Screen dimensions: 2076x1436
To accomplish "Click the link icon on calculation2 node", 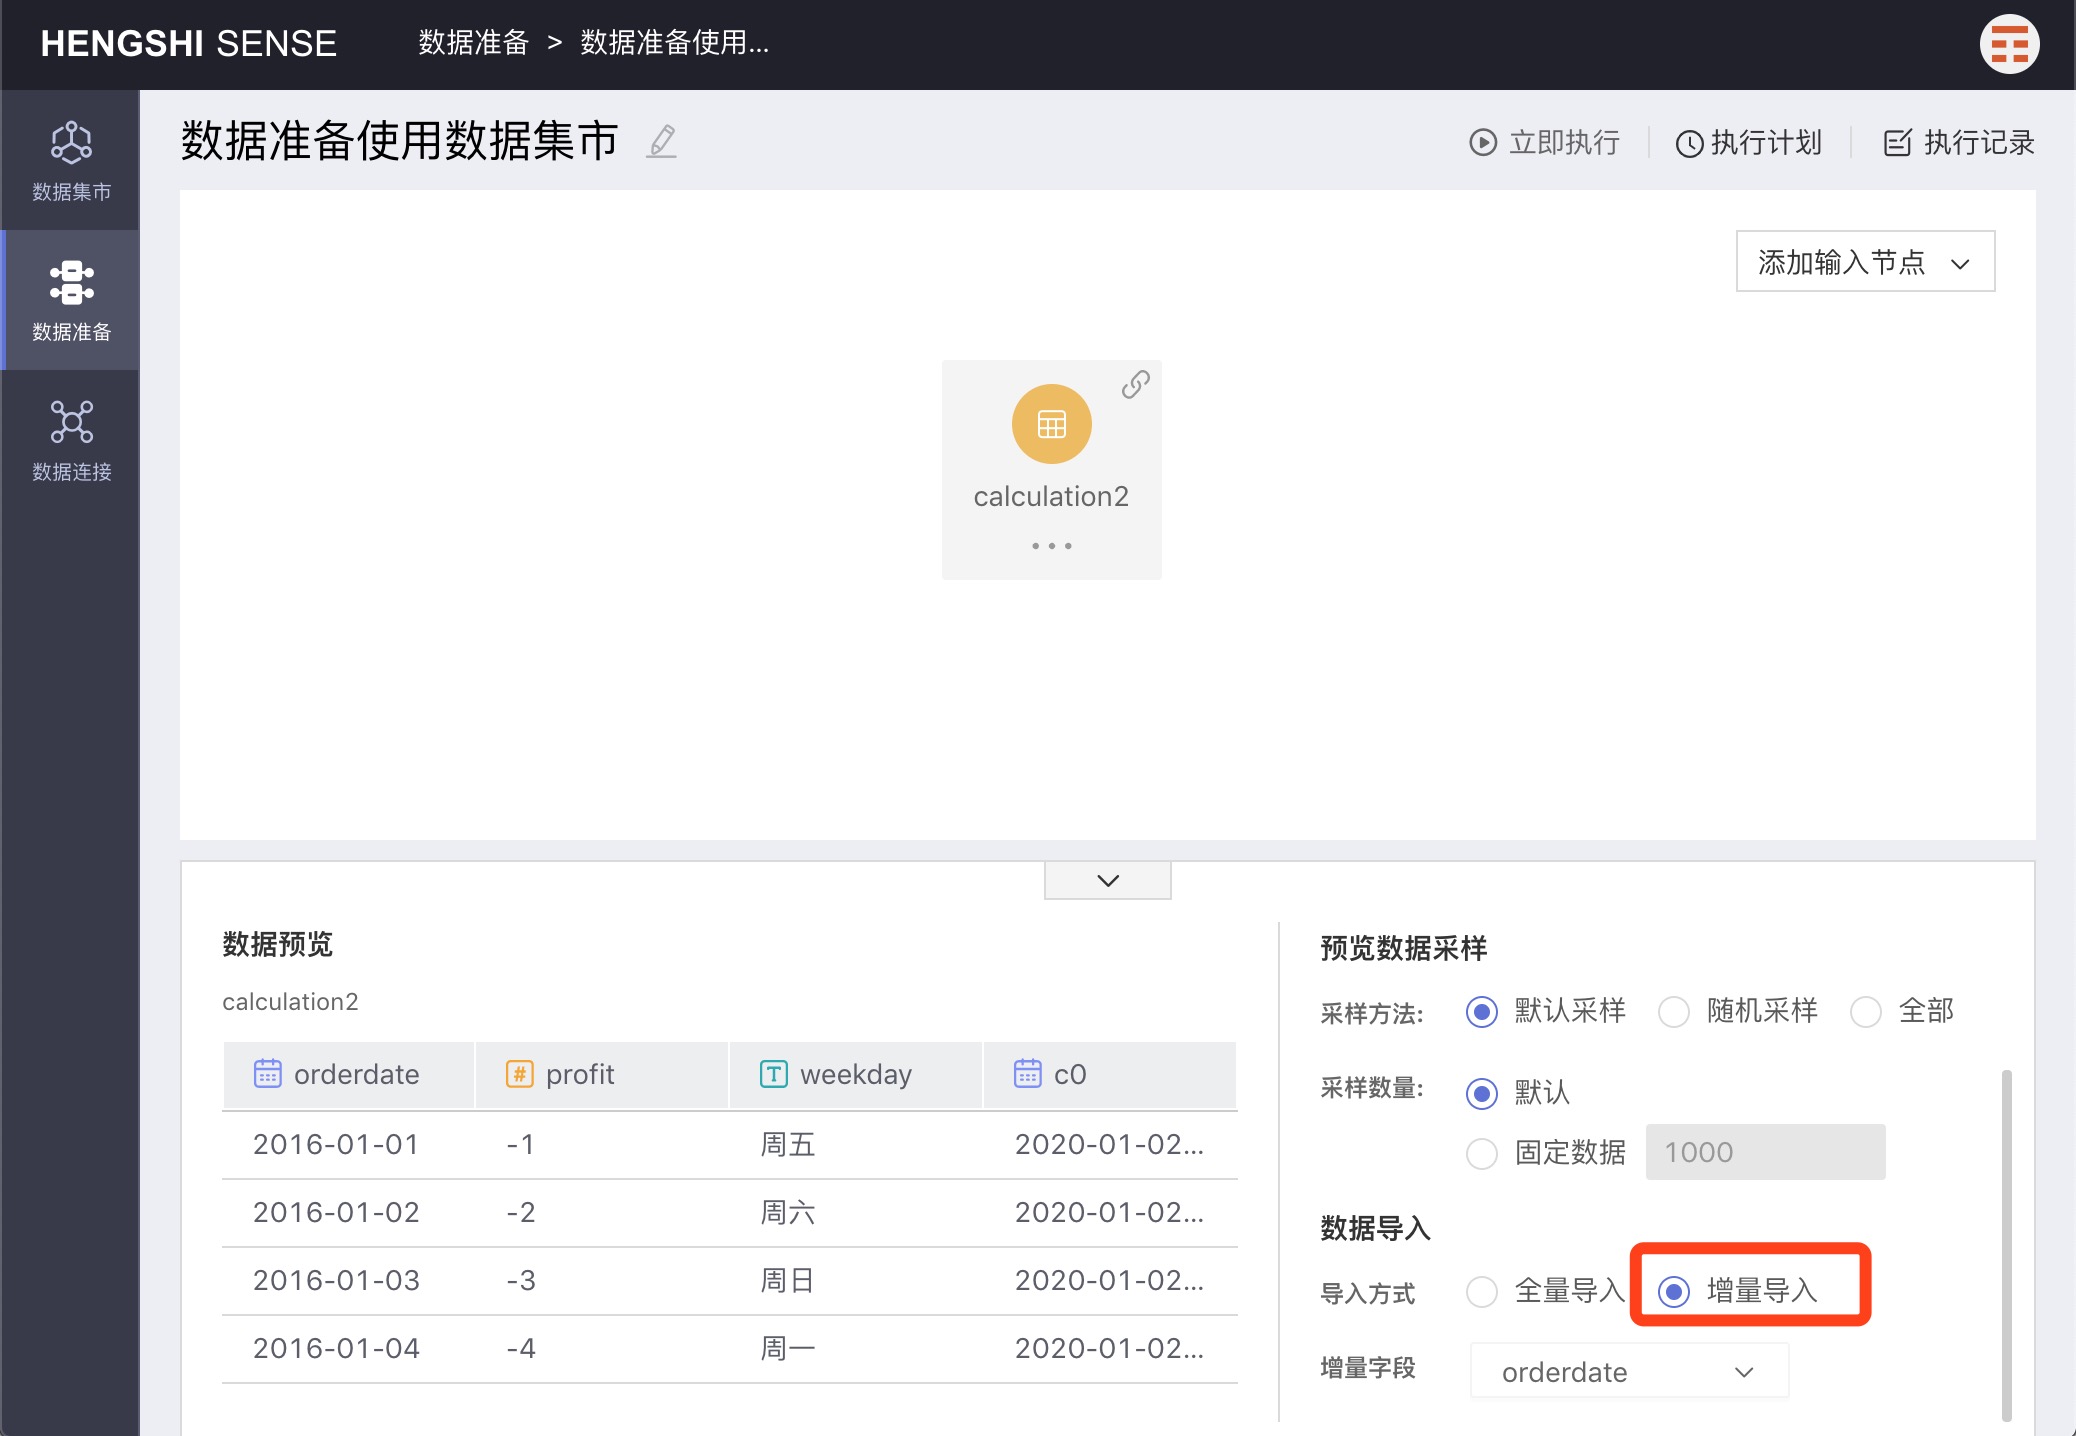I will [x=1135, y=384].
